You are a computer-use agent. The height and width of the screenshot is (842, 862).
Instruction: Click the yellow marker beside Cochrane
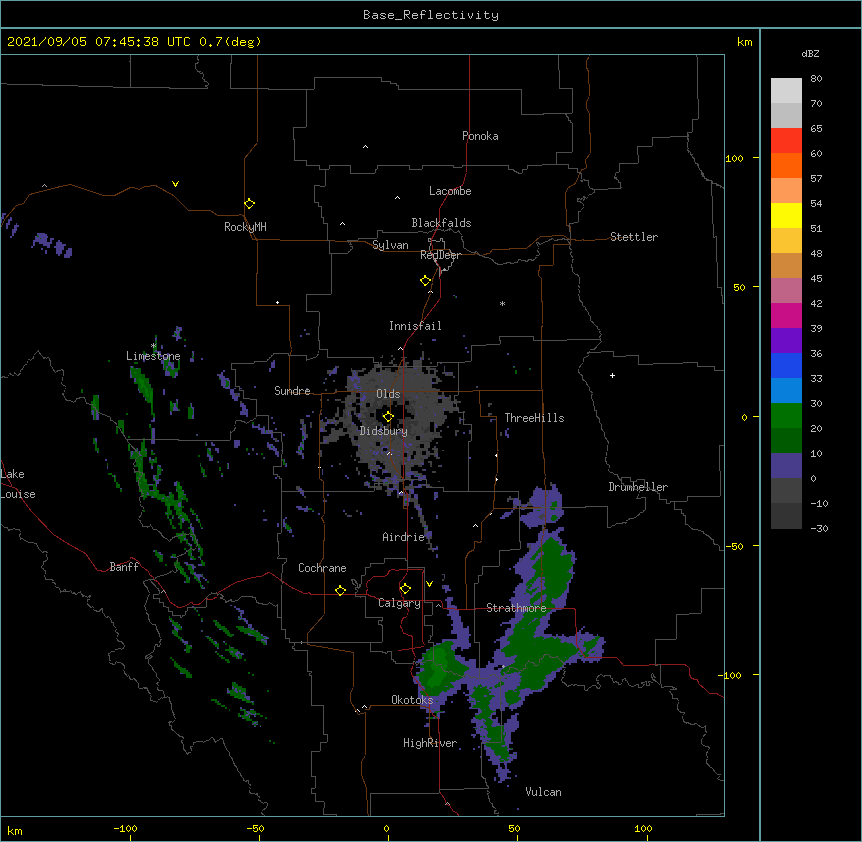340,590
